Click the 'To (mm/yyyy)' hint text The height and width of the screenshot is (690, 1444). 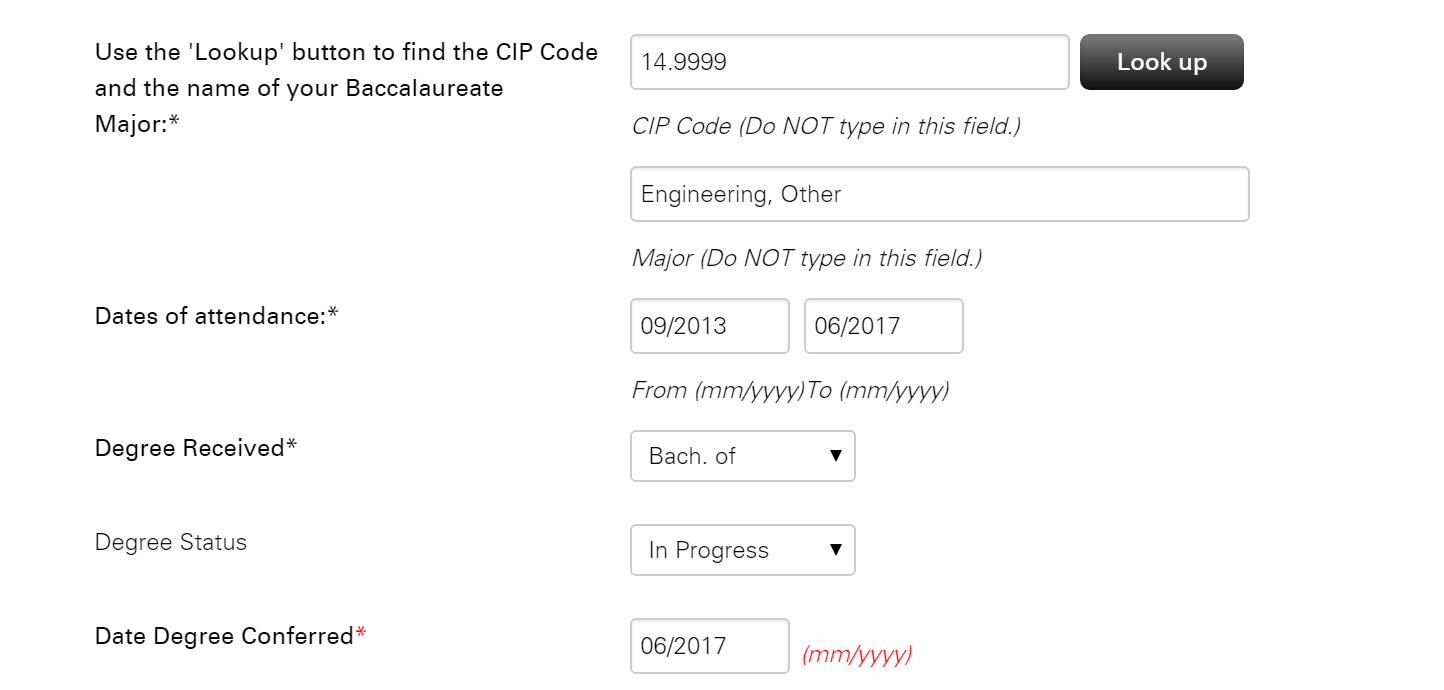click(x=878, y=390)
